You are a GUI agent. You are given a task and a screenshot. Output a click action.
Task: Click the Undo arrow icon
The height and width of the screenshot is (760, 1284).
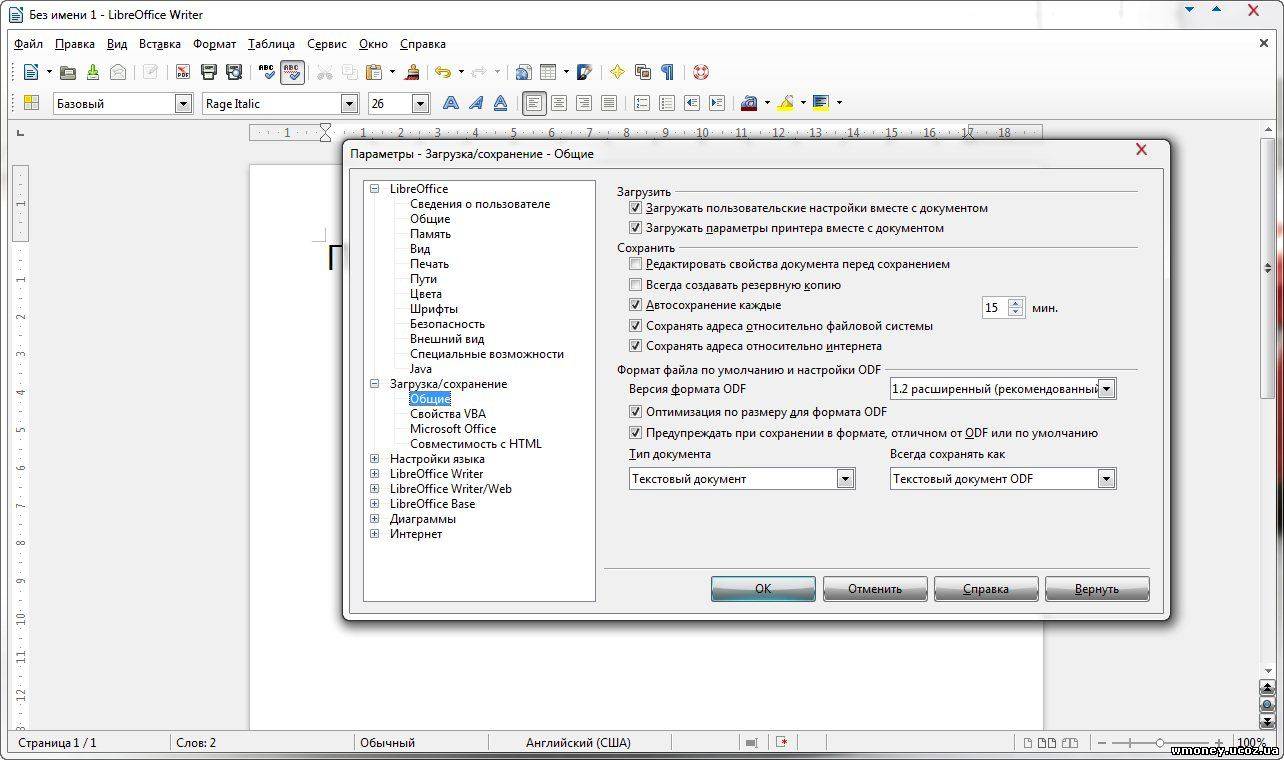coord(442,72)
